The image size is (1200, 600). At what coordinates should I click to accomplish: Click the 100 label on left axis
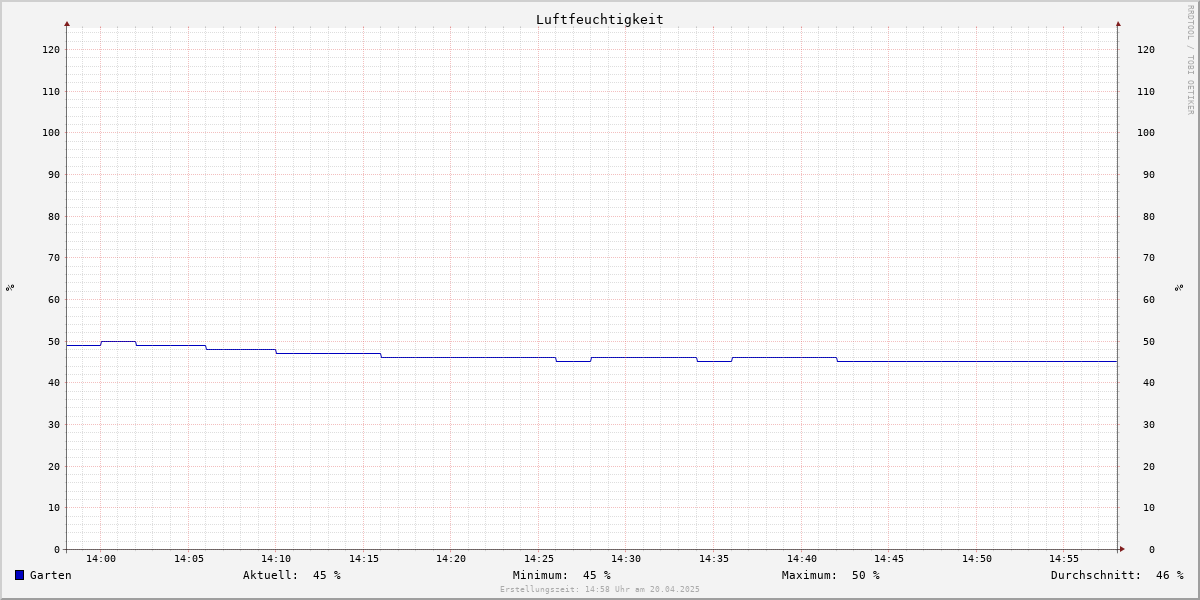coord(51,133)
